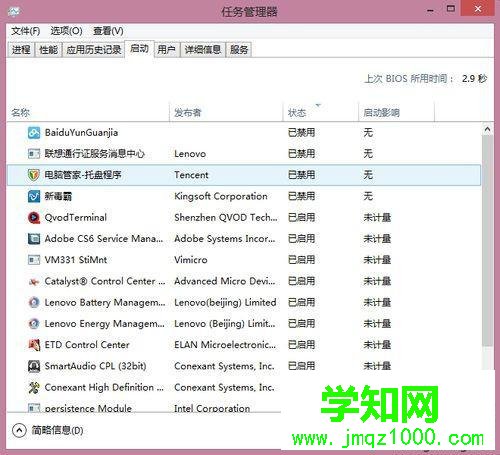
Task: Select the Lenovo Energy Managem... entry name
Action: click(104, 324)
